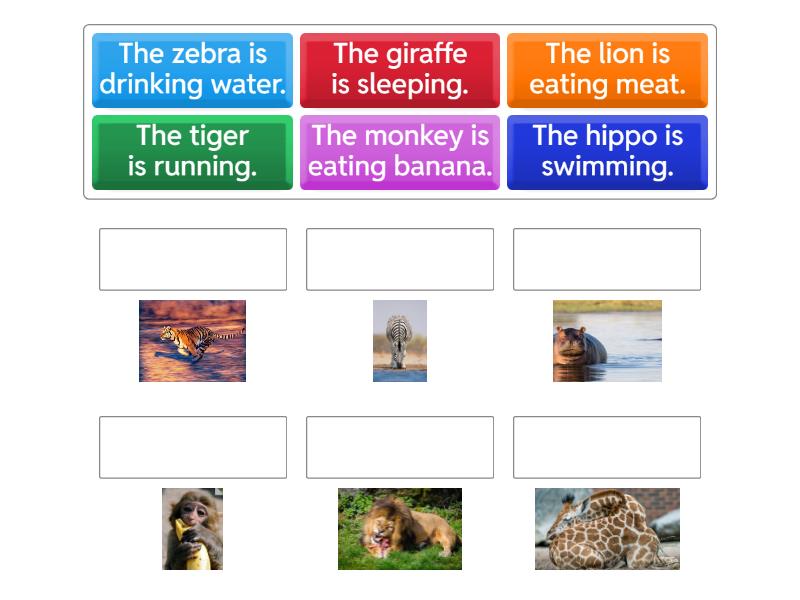Click the hippo in water photo
The width and height of the screenshot is (800, 600).
[x=607, y=341]
